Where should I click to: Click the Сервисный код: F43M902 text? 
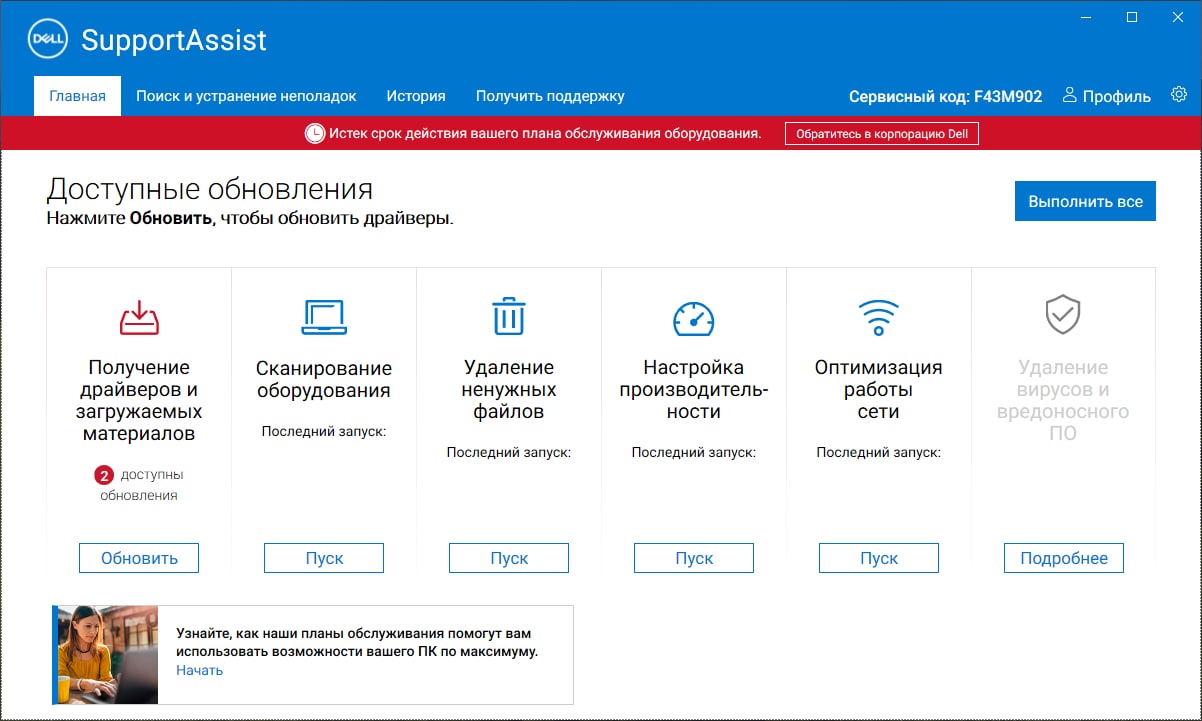[945, 97]
